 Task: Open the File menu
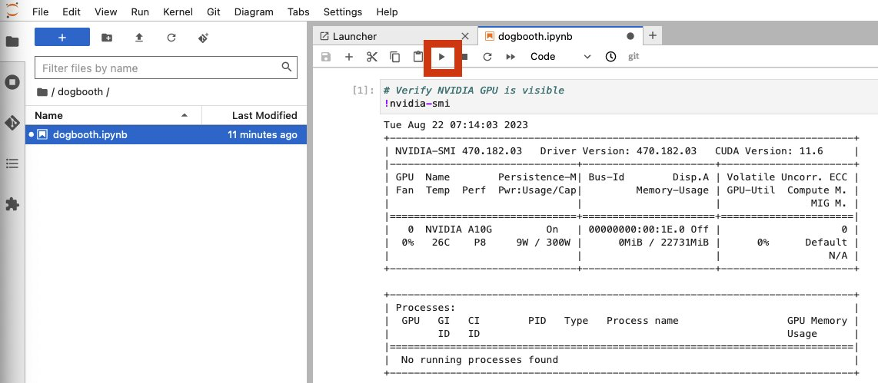pyautogui.click(x=40, y=11)
